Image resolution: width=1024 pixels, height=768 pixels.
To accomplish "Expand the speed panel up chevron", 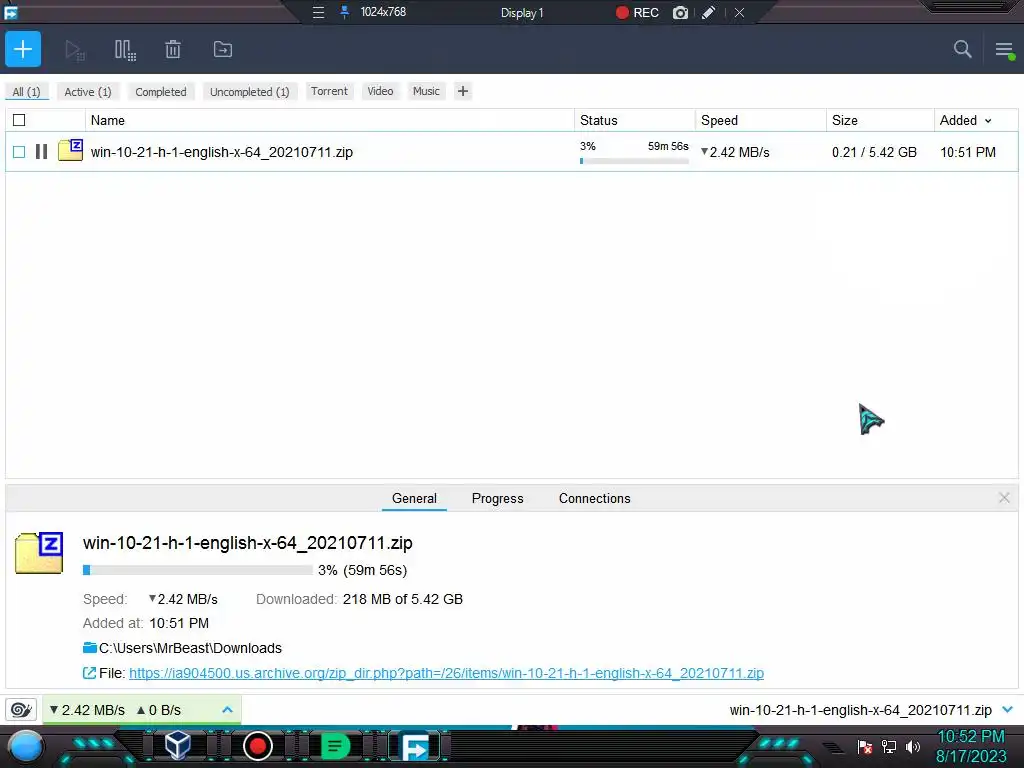I will [227, 710].
